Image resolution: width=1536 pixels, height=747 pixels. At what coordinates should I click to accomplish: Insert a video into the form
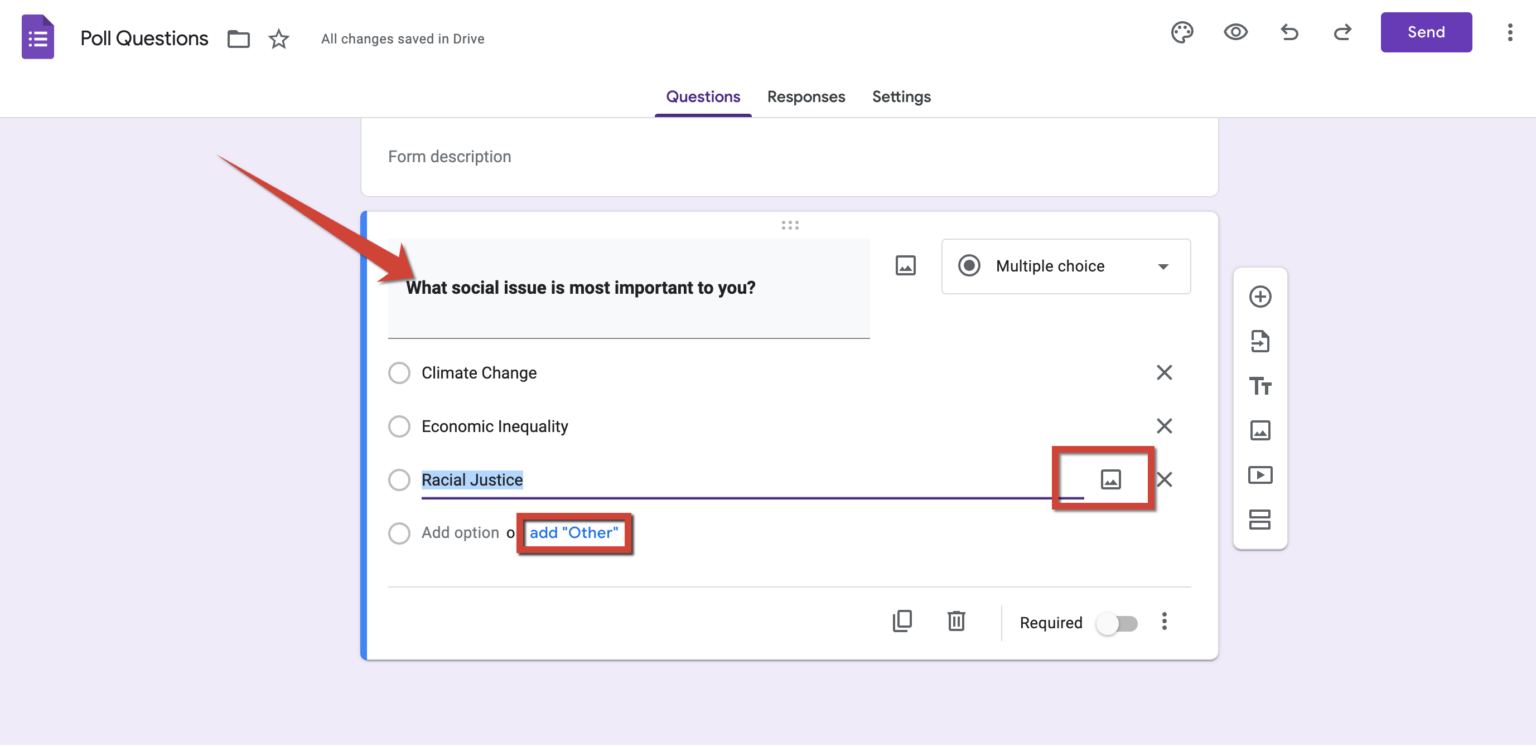point(1260,475)
